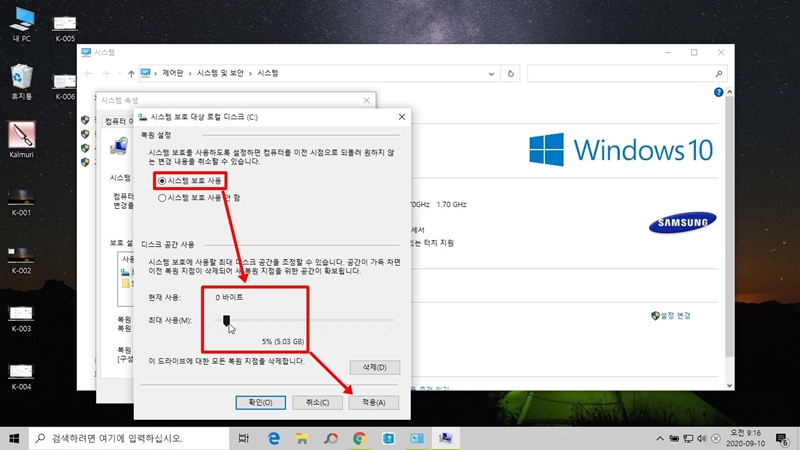800x450 pixels.
Task: Click the drive icon in the dialog title bar
Action: click(143, 117)
